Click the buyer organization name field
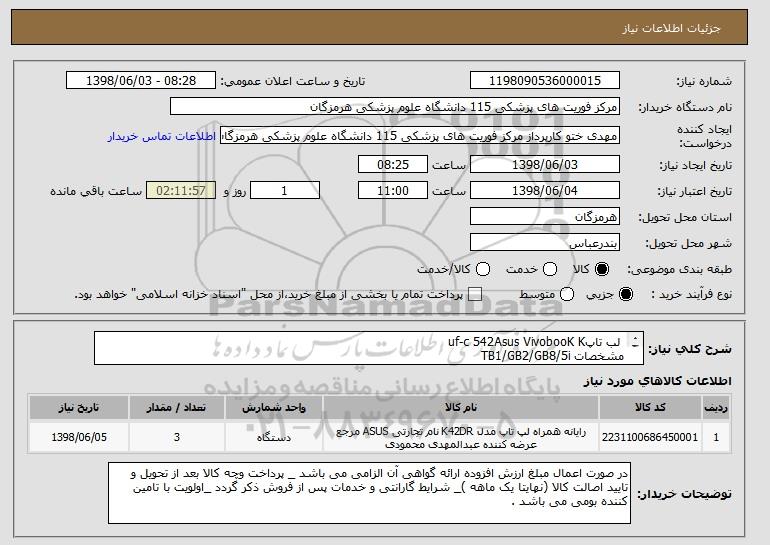This screenshot has height=545, width=770. click(x=395, y=107)
